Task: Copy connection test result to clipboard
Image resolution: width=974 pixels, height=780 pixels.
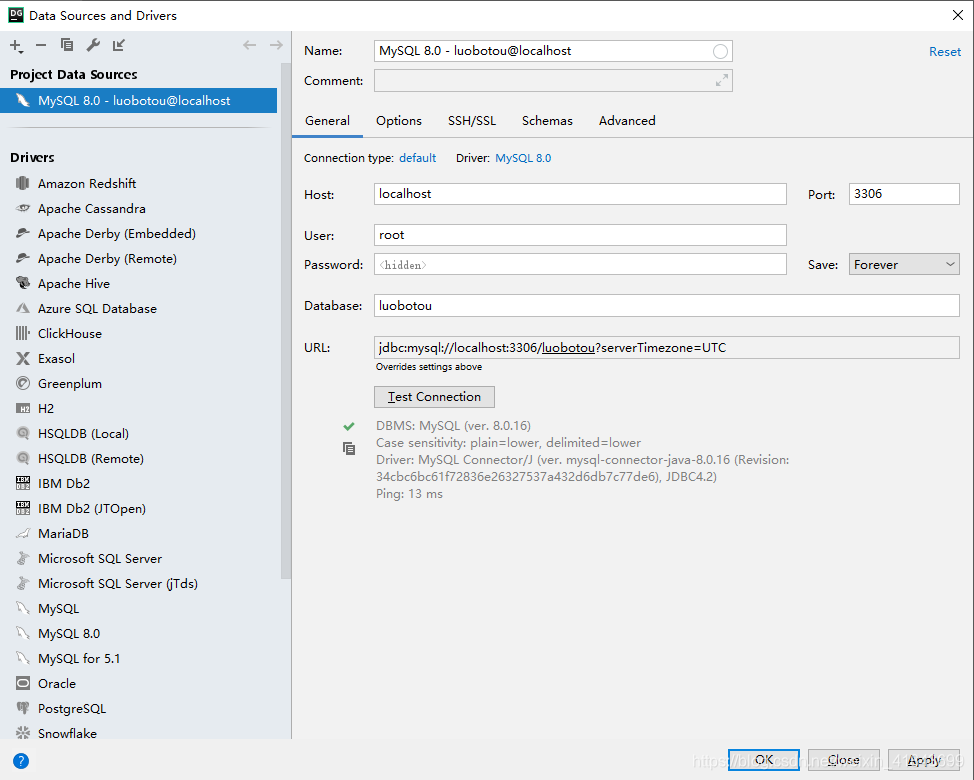Action: click(x=349, y=448)
